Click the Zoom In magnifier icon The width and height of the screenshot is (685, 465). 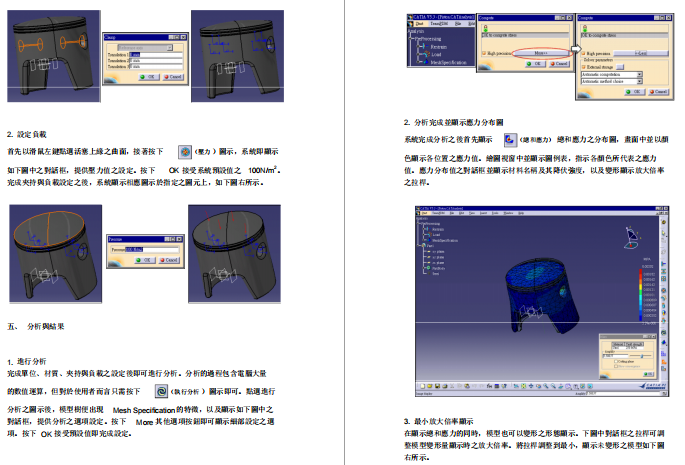point(546,386)
